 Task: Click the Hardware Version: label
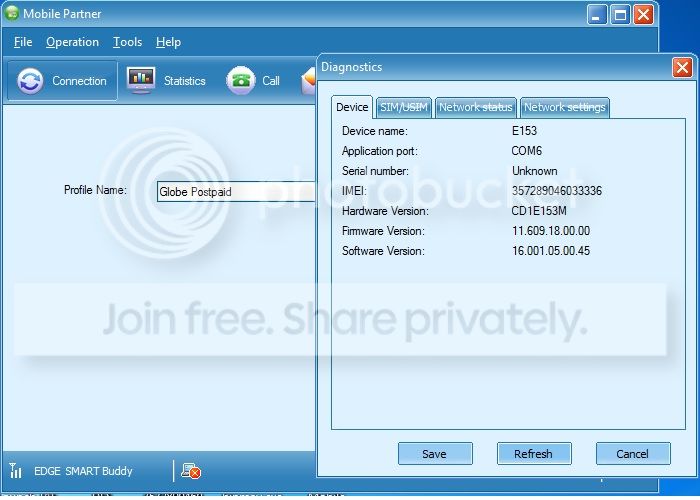385,211
